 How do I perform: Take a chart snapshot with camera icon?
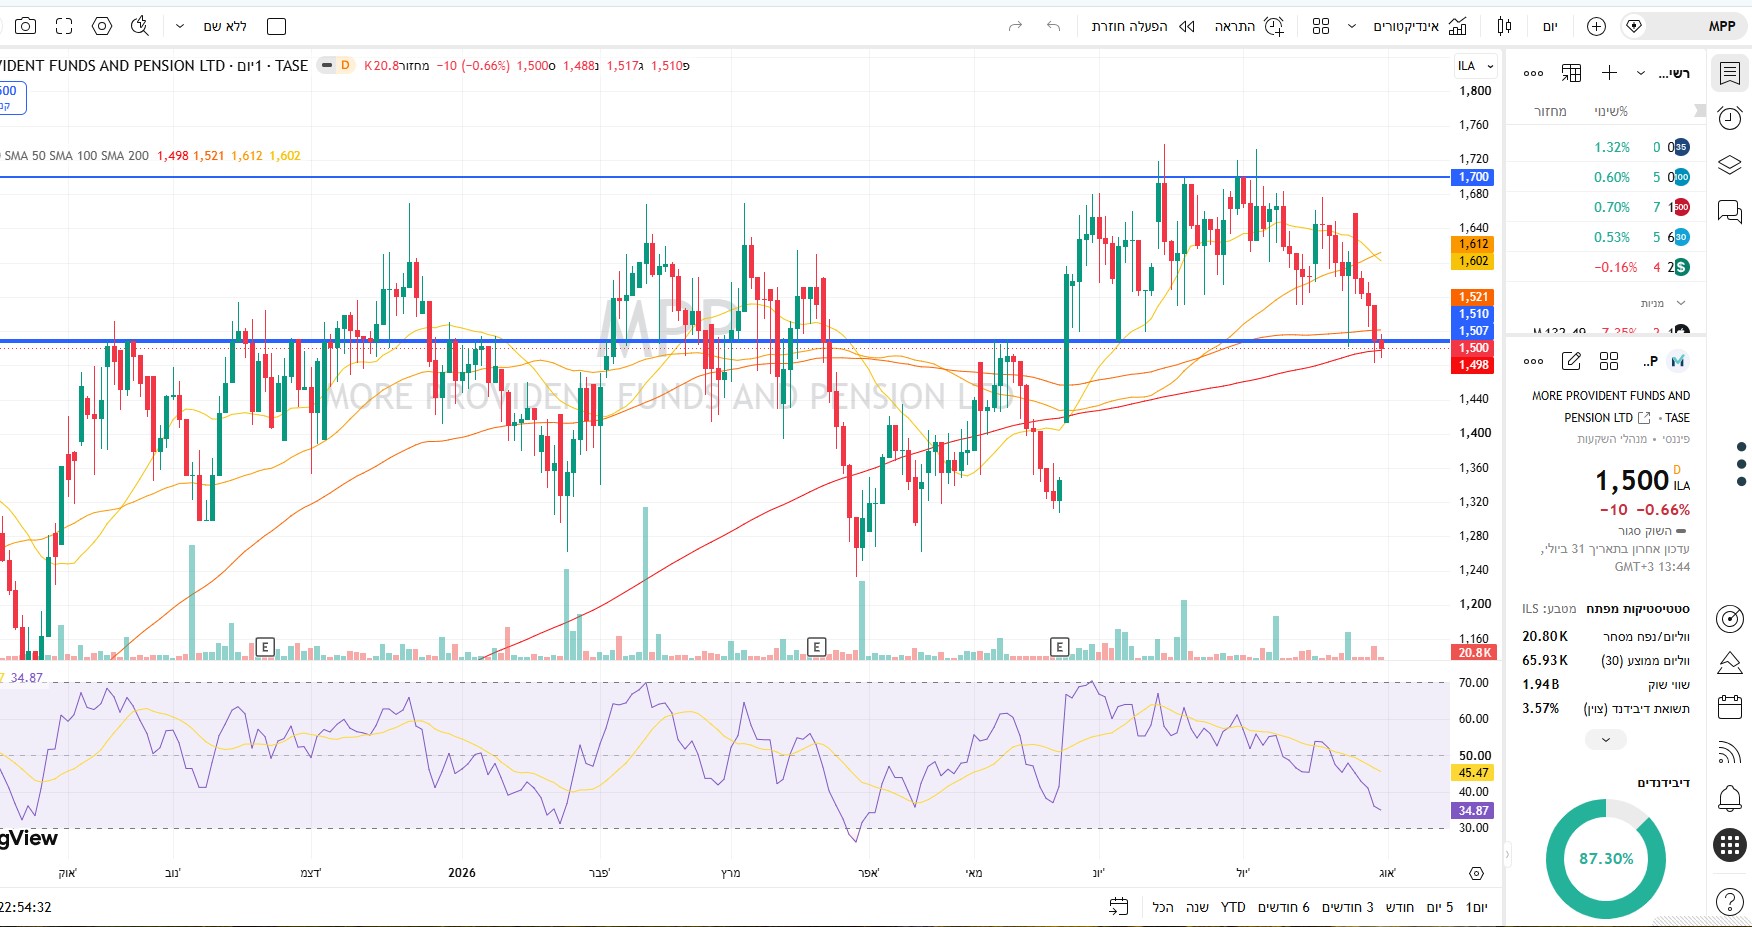(26, 26)
